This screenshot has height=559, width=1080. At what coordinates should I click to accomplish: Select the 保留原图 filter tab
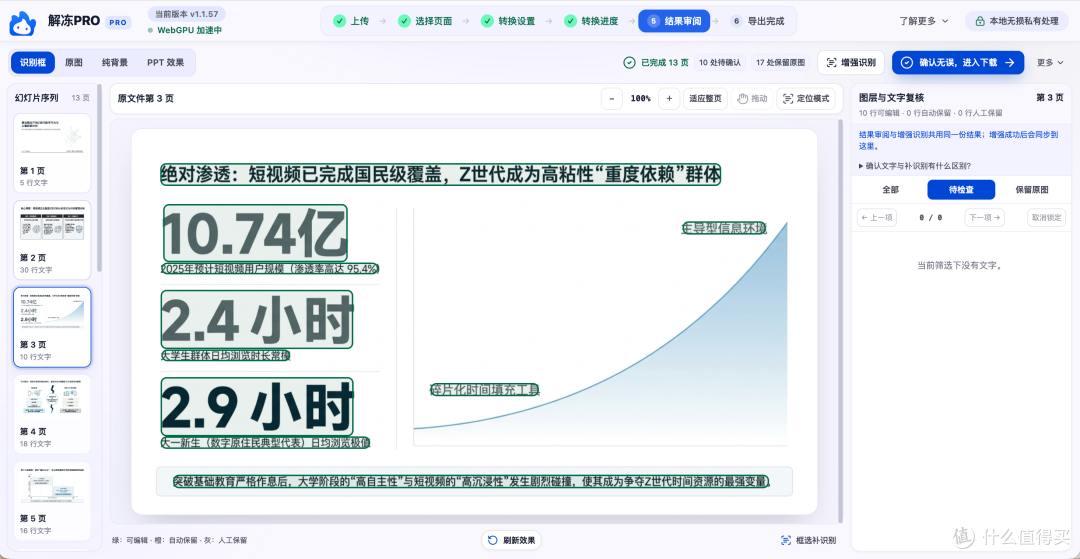point(1032,189)
